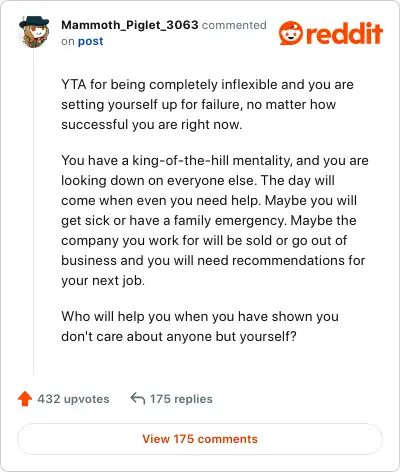
Task: Click the "View 175 comments" button
Action: tap(200, 439)
